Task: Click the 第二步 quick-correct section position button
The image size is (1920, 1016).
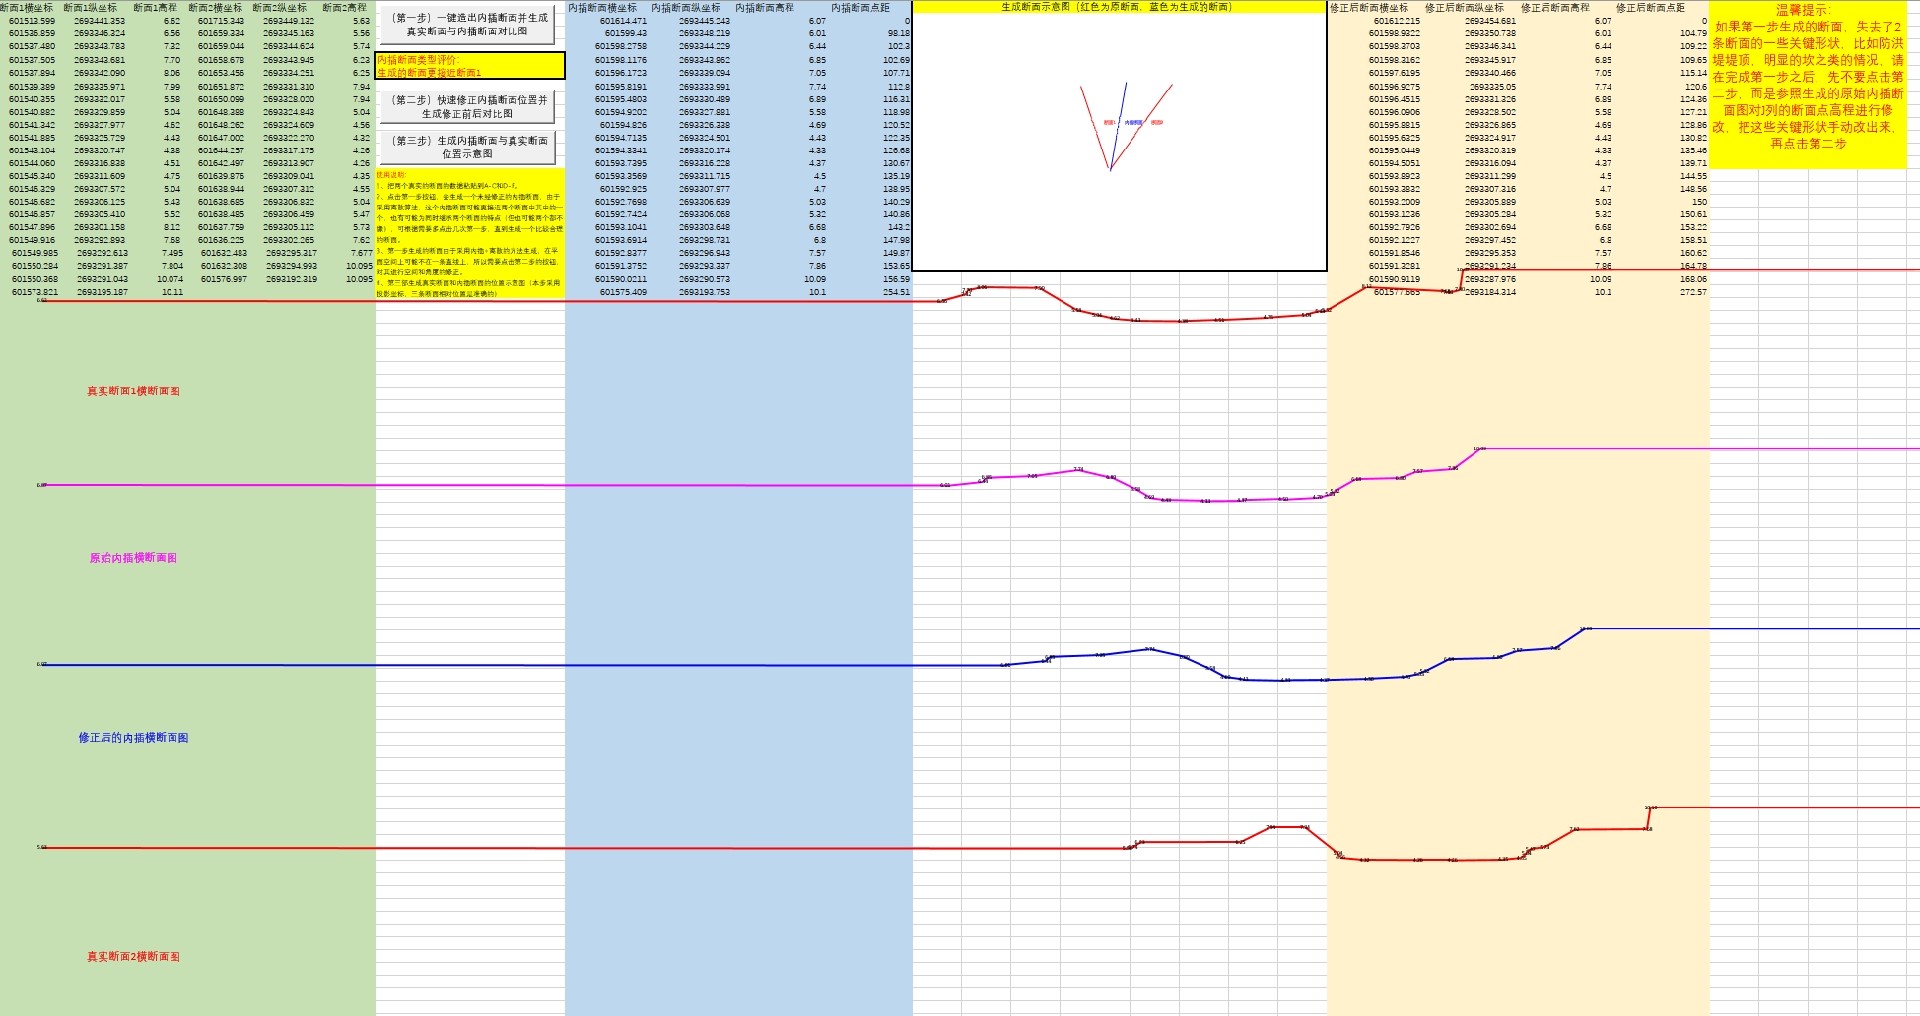Action: (468, 107)
